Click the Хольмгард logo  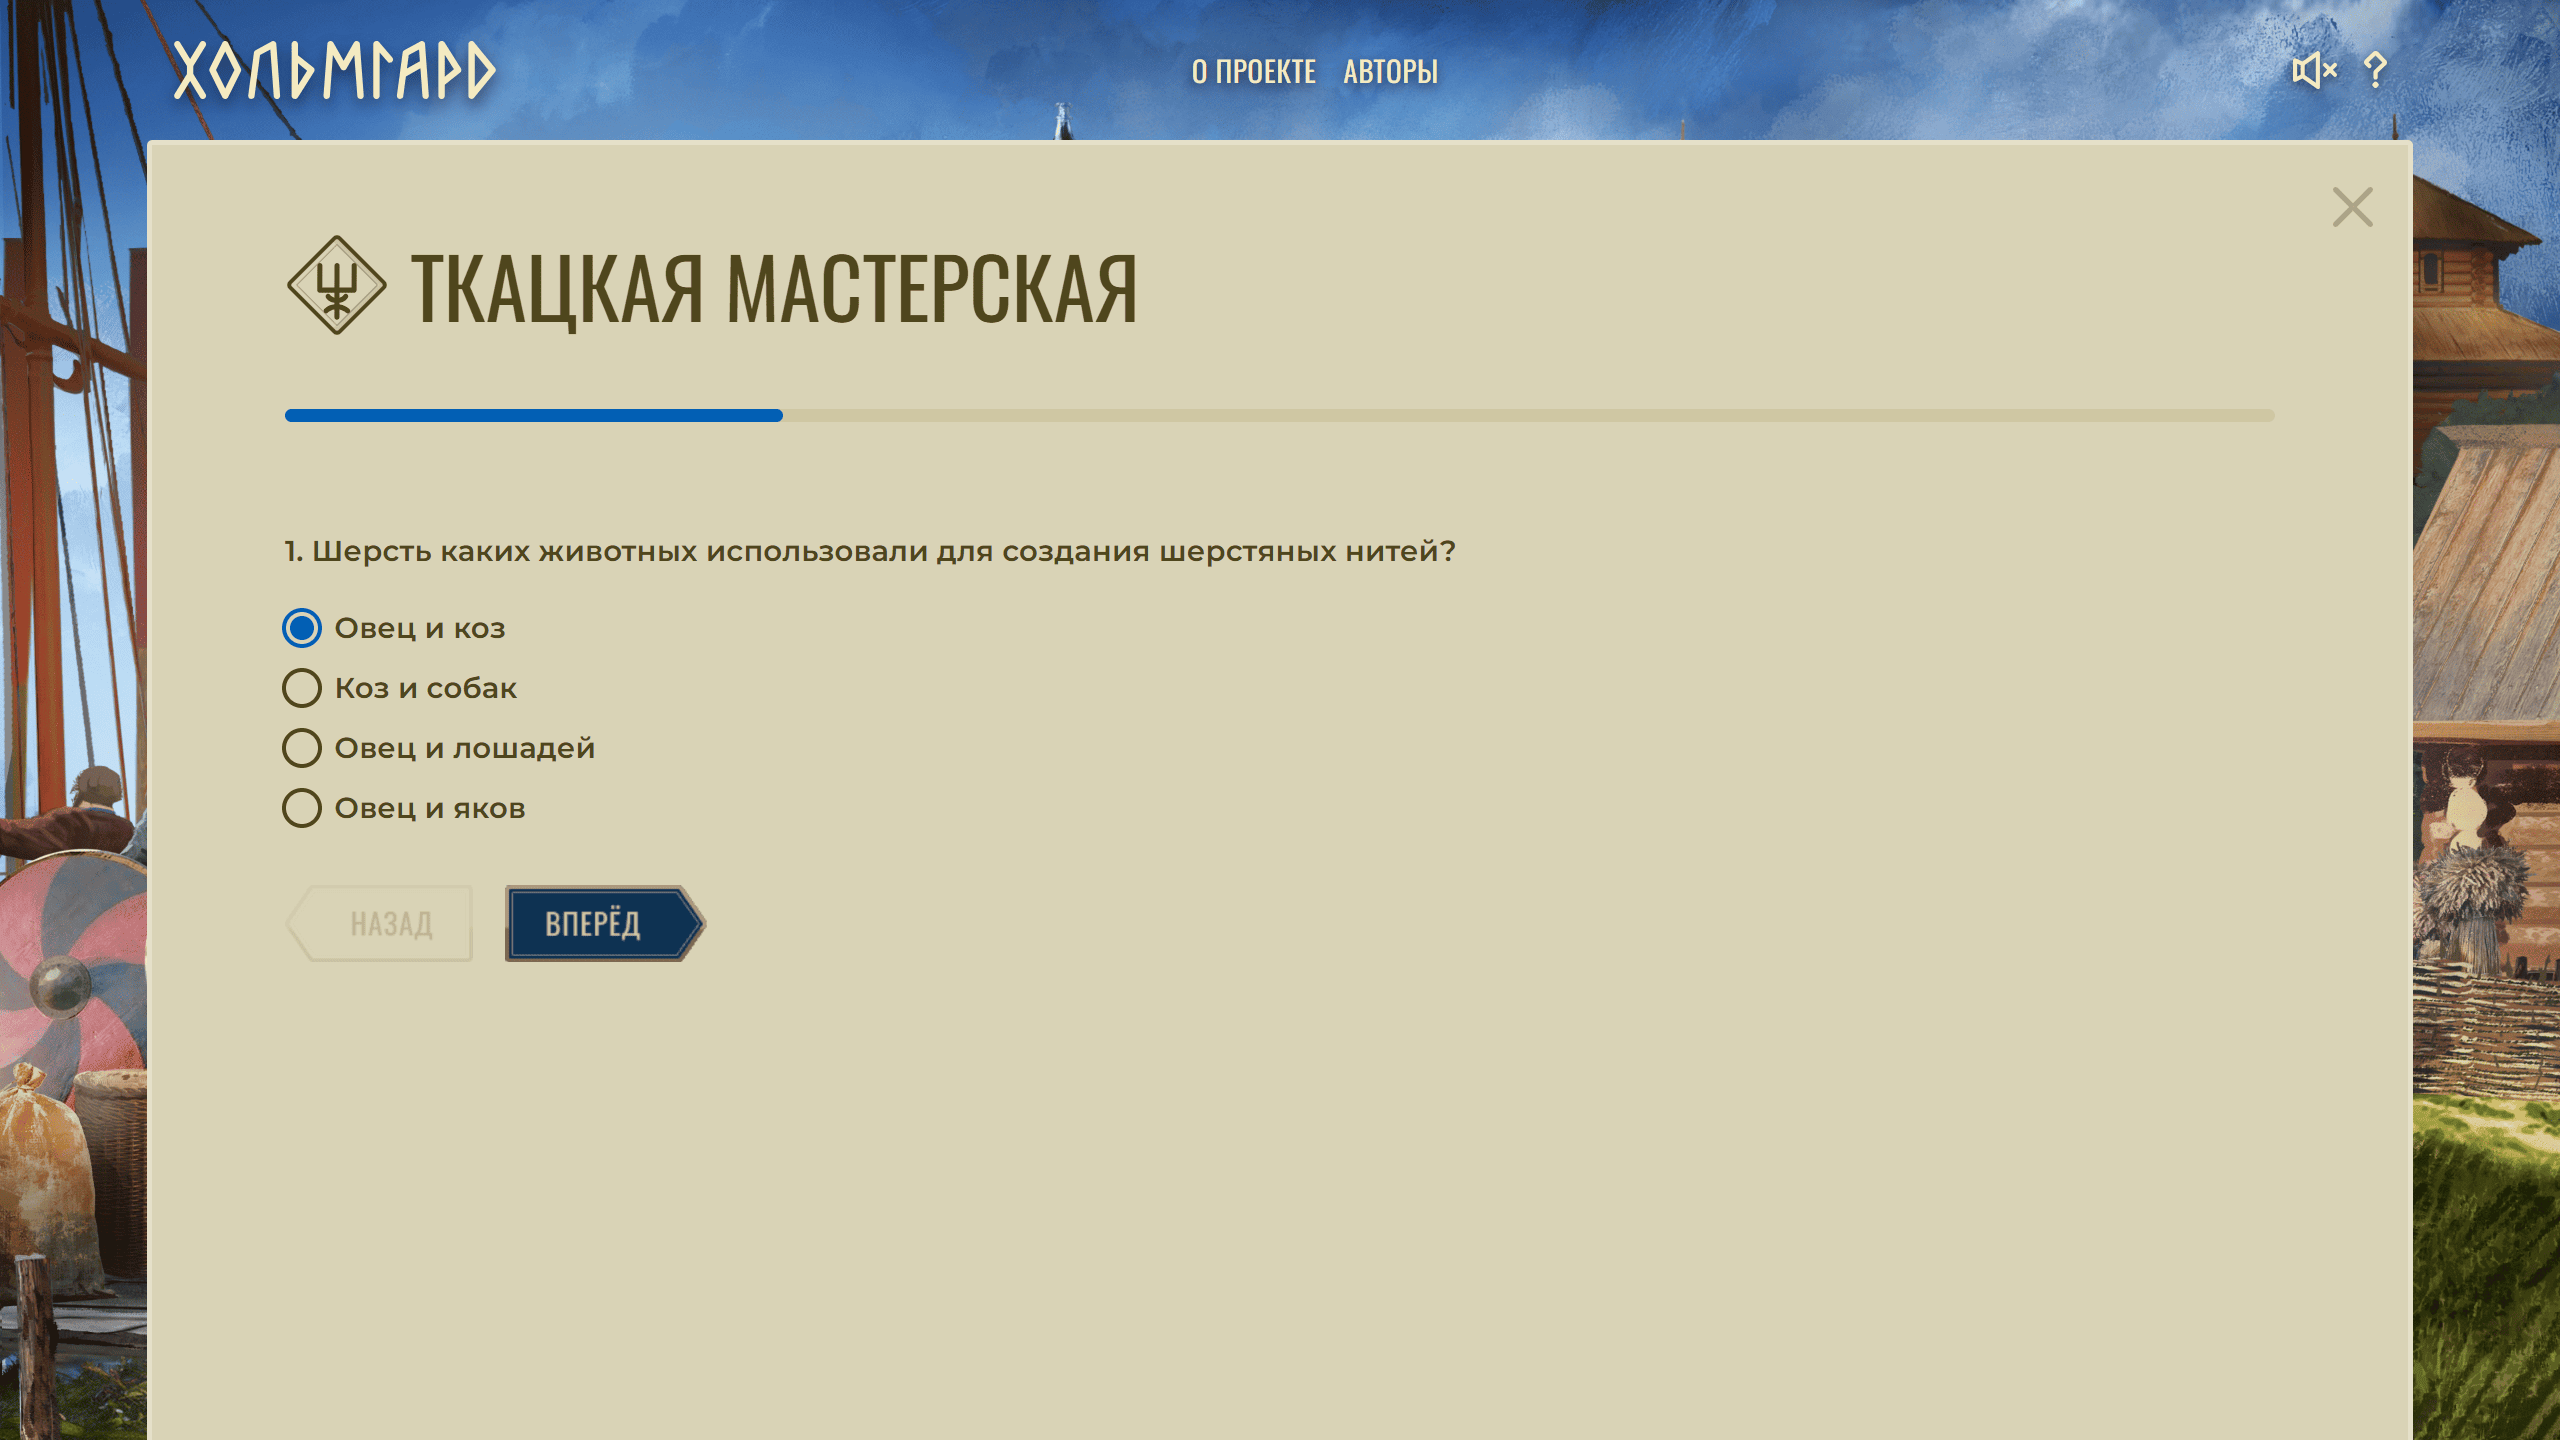(334, 71)
